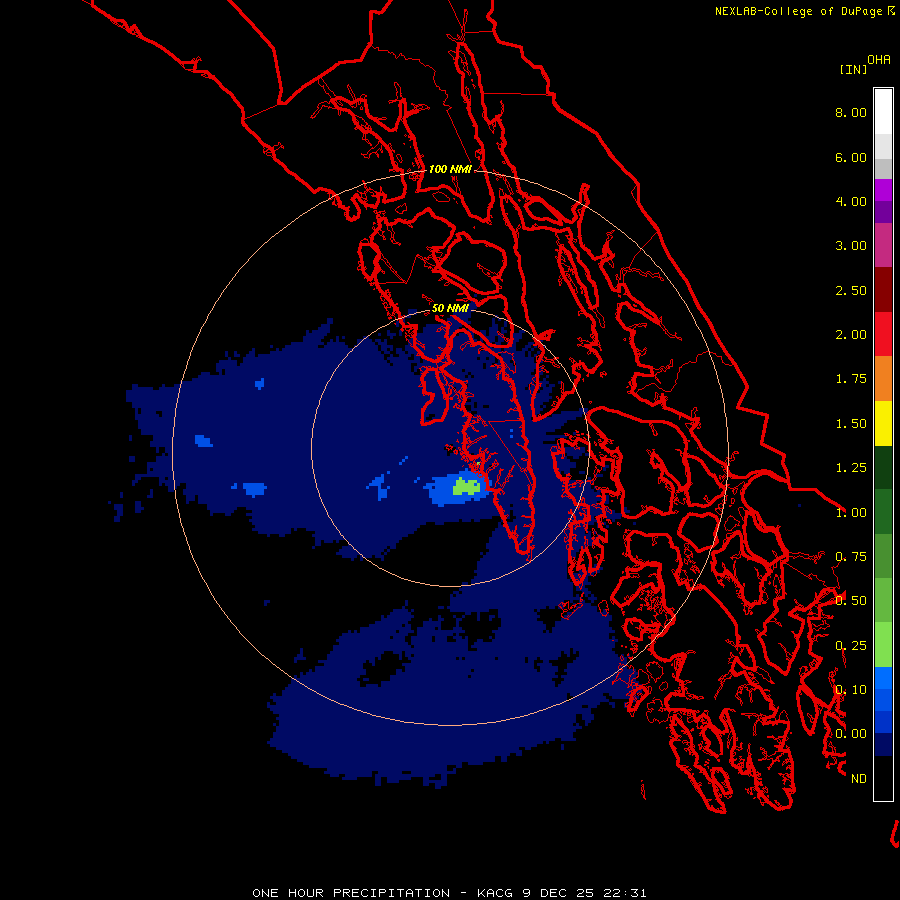Pick the white swatch in color scale
Image resolution: width=900 pixels, height=900 pixels.
coord(883,112)
